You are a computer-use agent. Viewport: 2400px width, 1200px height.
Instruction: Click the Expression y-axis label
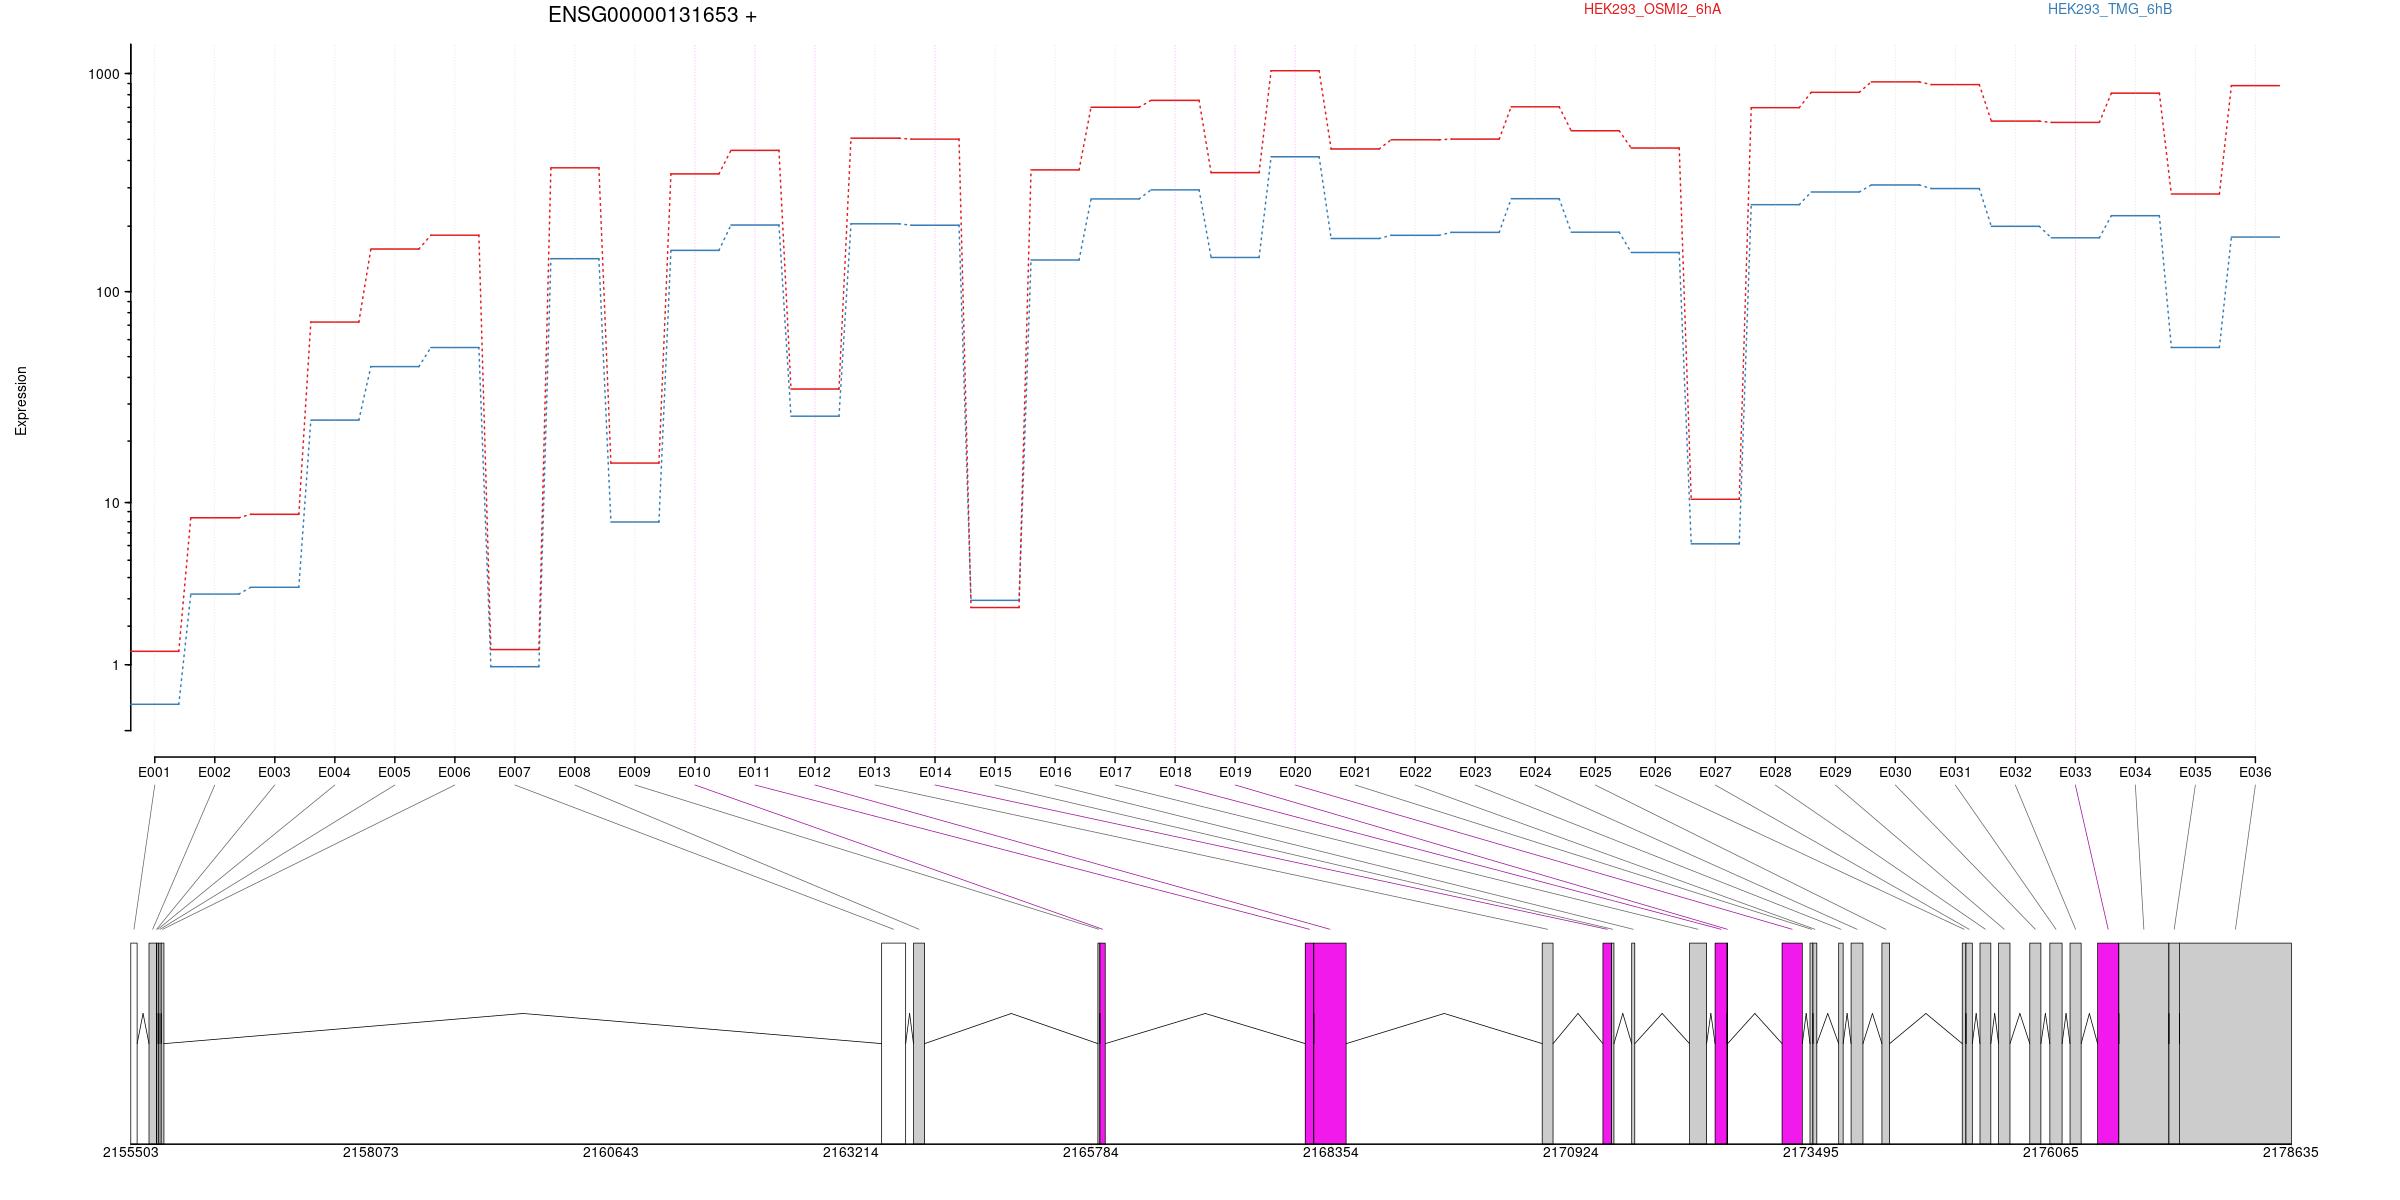[x=21, y=401]
